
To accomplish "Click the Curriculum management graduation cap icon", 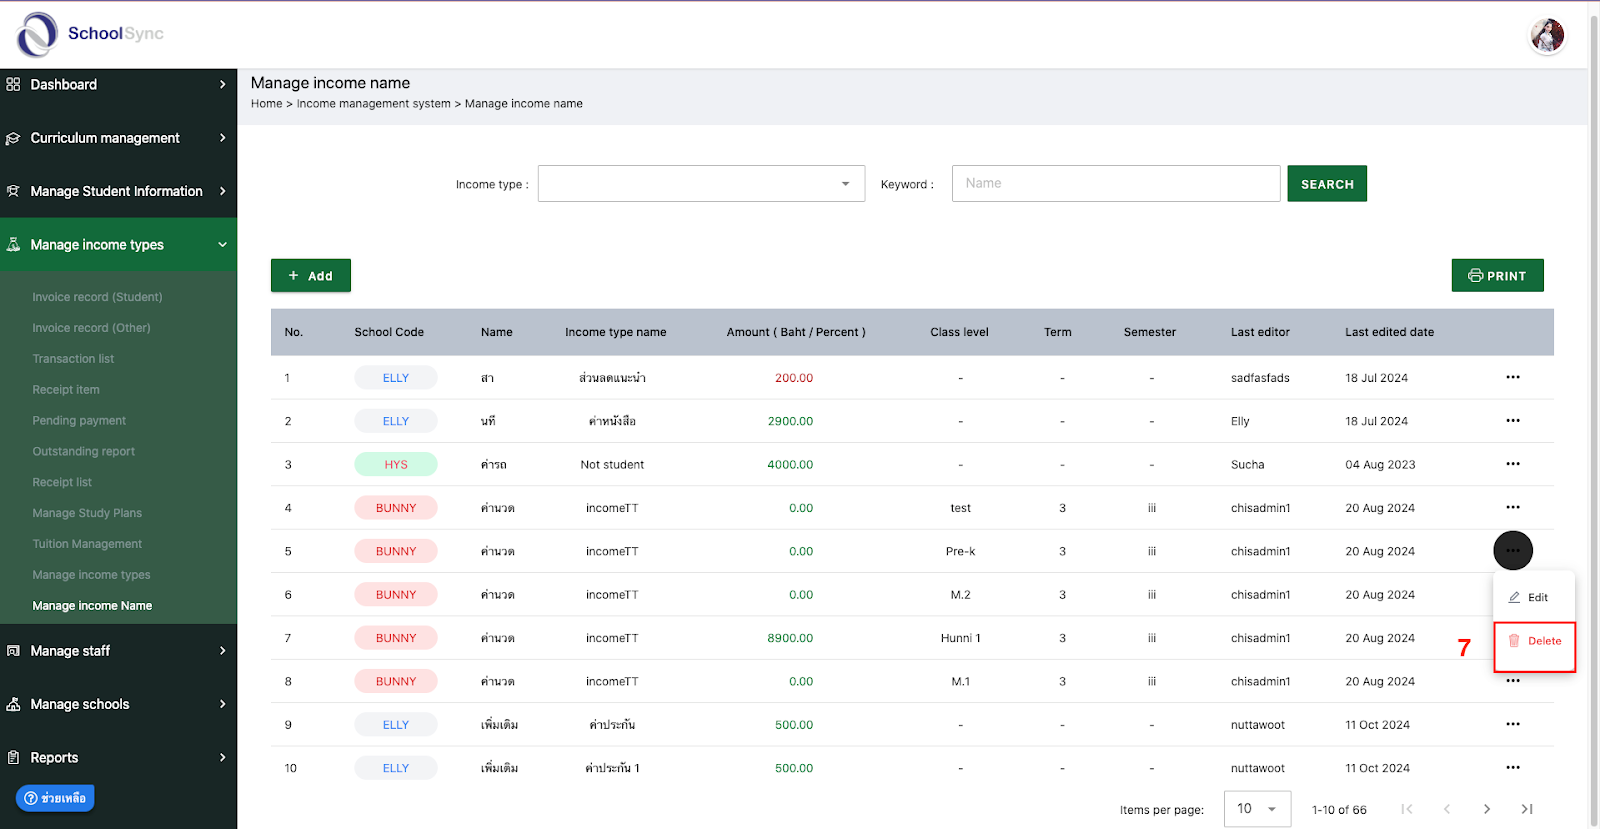I will click(13, 138).
